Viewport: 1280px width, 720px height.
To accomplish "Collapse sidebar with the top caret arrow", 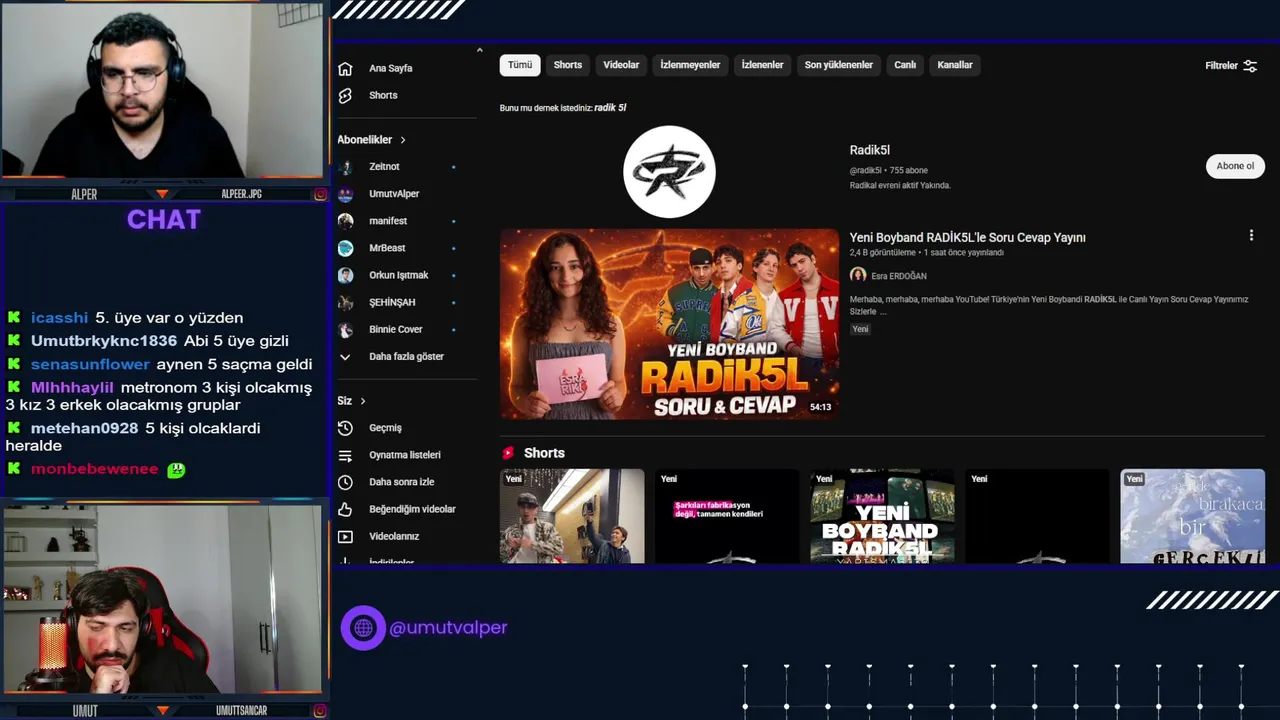I will pyautogui.click(x=479, y=50).
